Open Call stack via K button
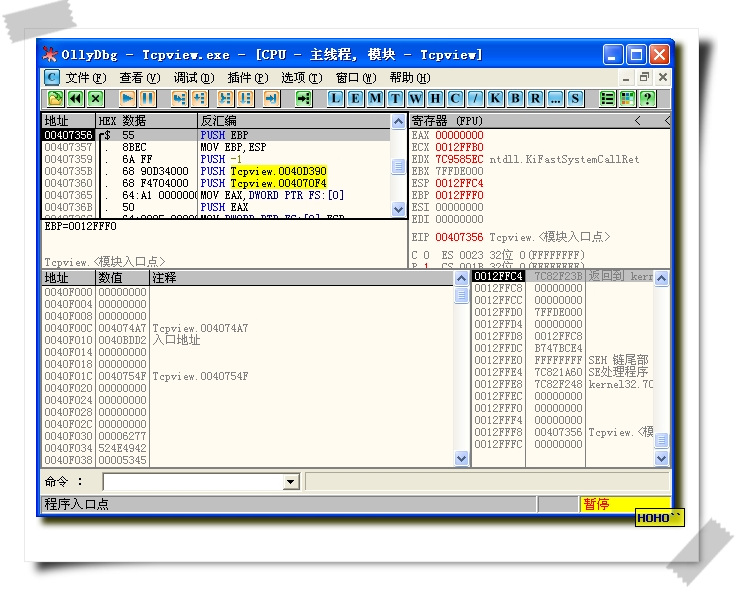Image resolution: width=739 pixels, height=592 pixels. click(x=495, y=98)
